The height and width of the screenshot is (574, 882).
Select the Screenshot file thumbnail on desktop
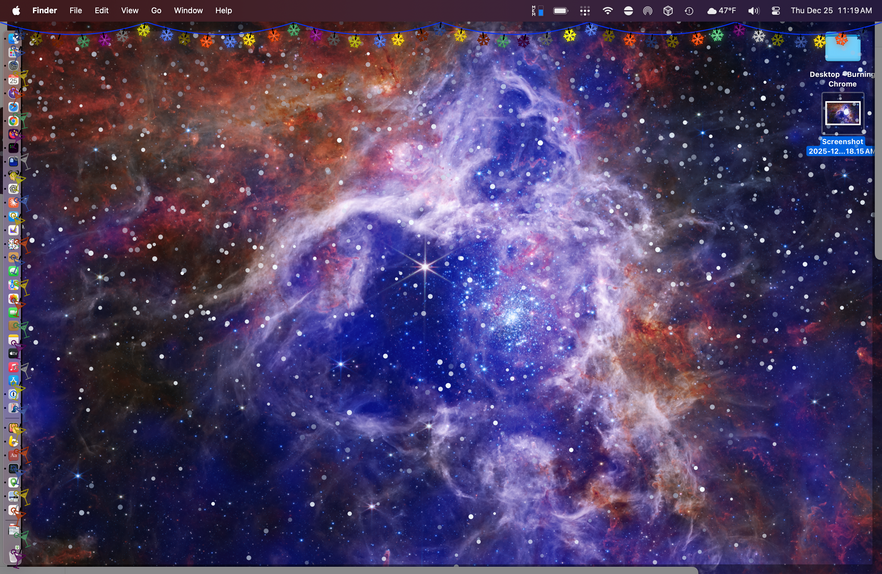point(843,114)
